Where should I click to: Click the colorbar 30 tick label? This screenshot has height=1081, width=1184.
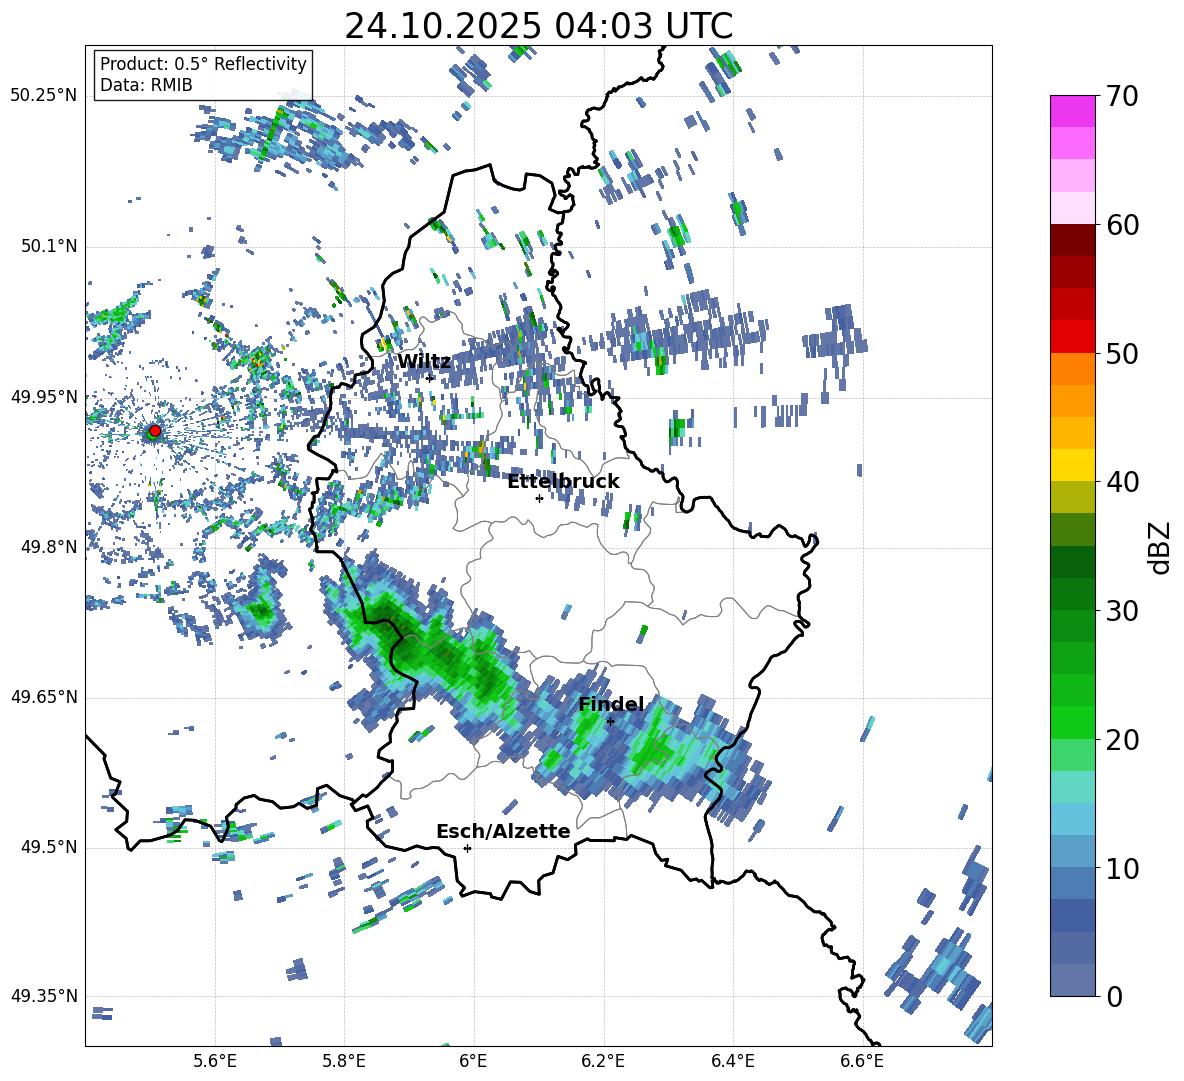coord(1123,611)
